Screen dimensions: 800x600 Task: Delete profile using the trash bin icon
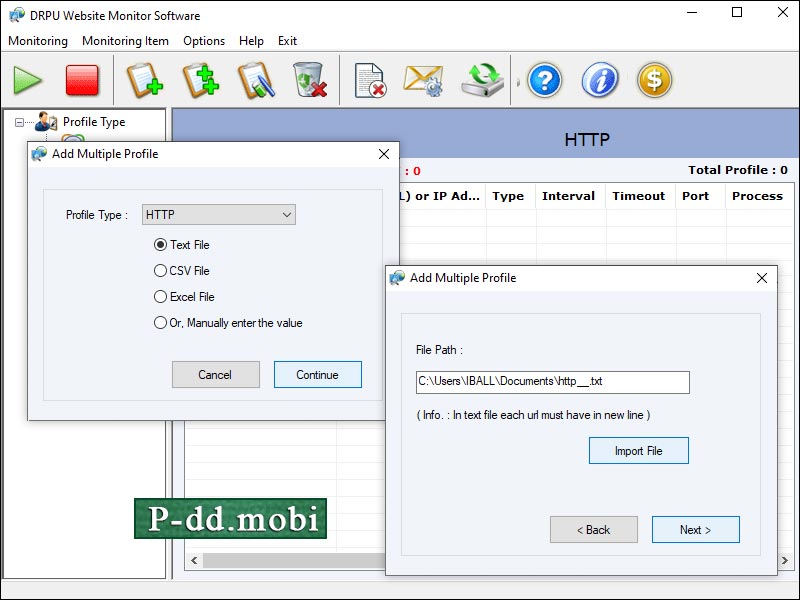(310, 80)
